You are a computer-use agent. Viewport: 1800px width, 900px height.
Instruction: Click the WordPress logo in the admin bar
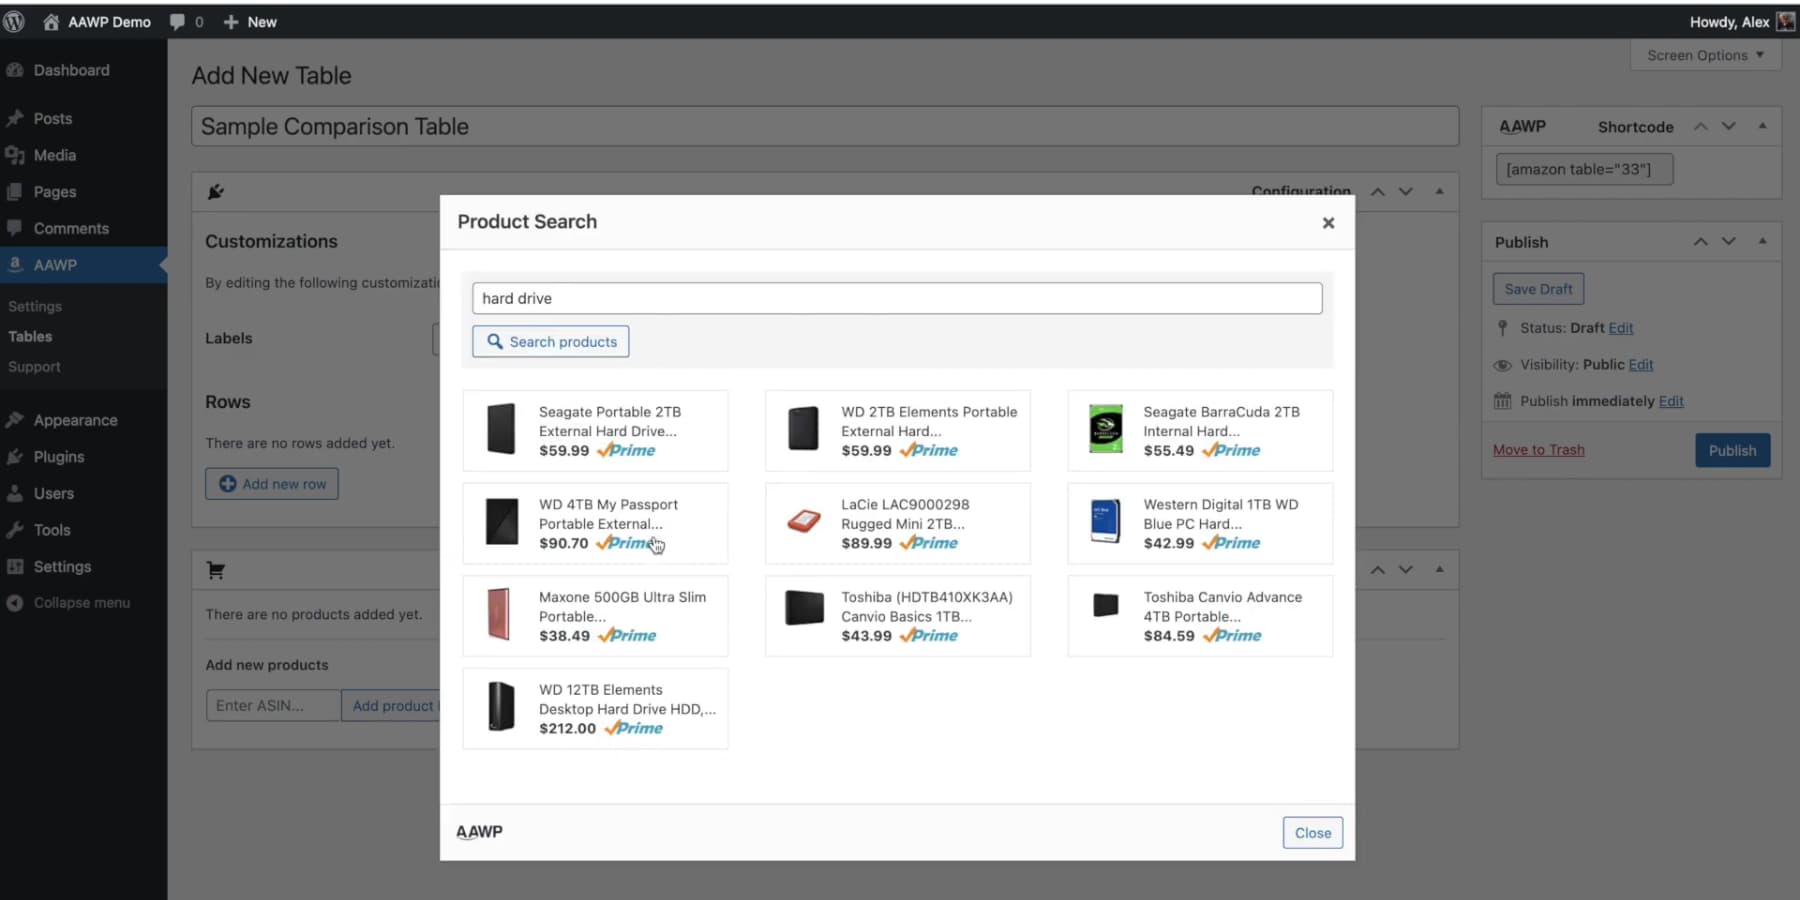[x=14, y=21]
